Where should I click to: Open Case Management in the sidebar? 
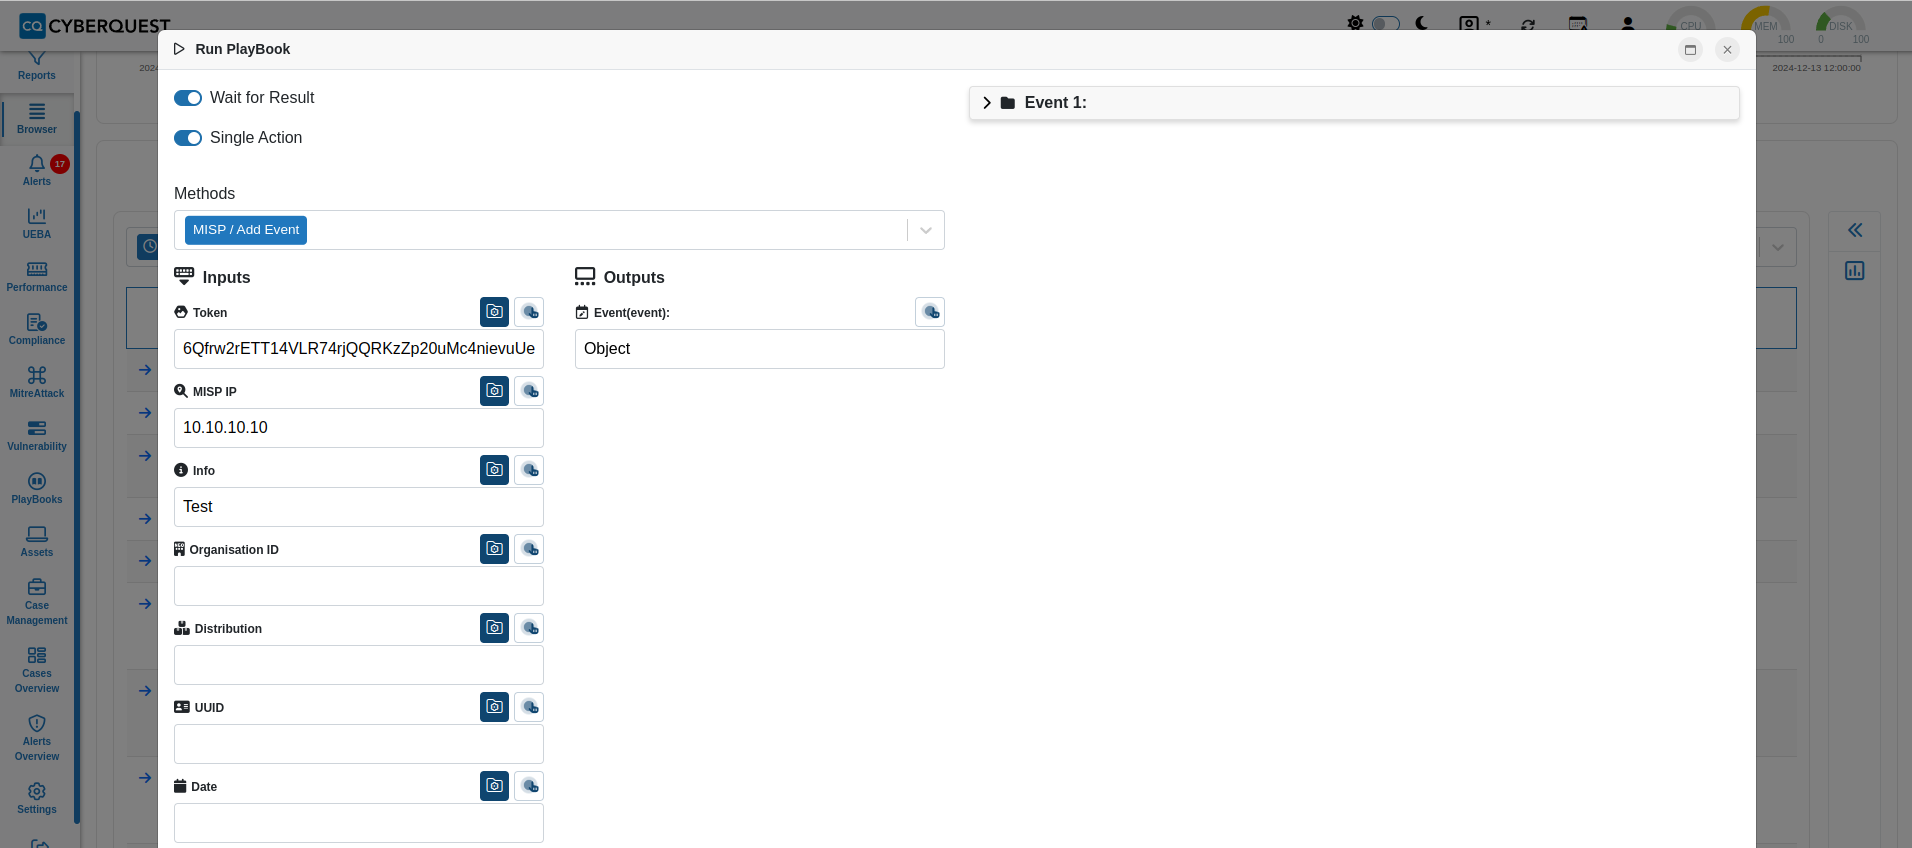37,602
